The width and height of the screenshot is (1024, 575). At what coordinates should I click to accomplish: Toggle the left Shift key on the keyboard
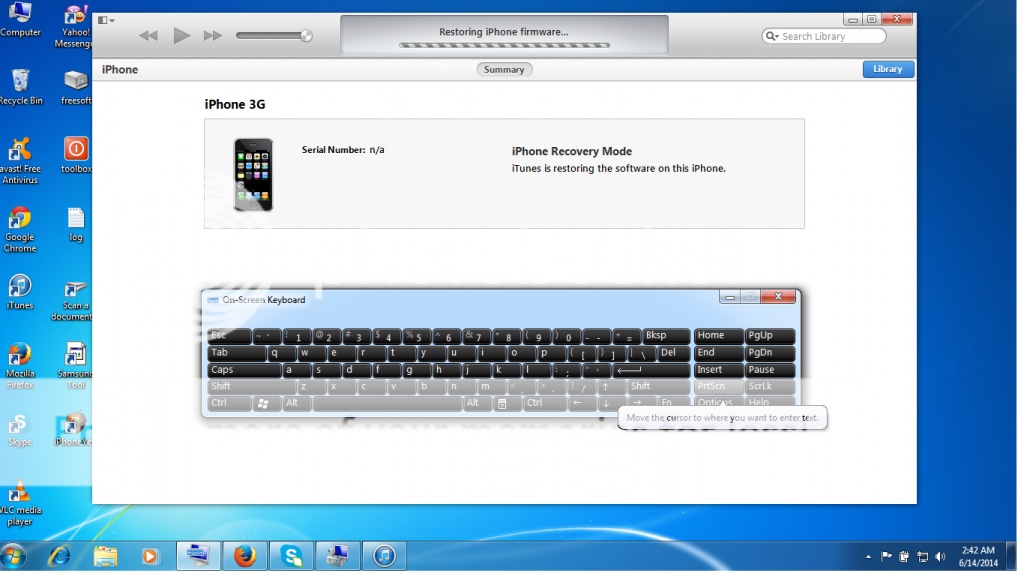[x=249, y=387]
